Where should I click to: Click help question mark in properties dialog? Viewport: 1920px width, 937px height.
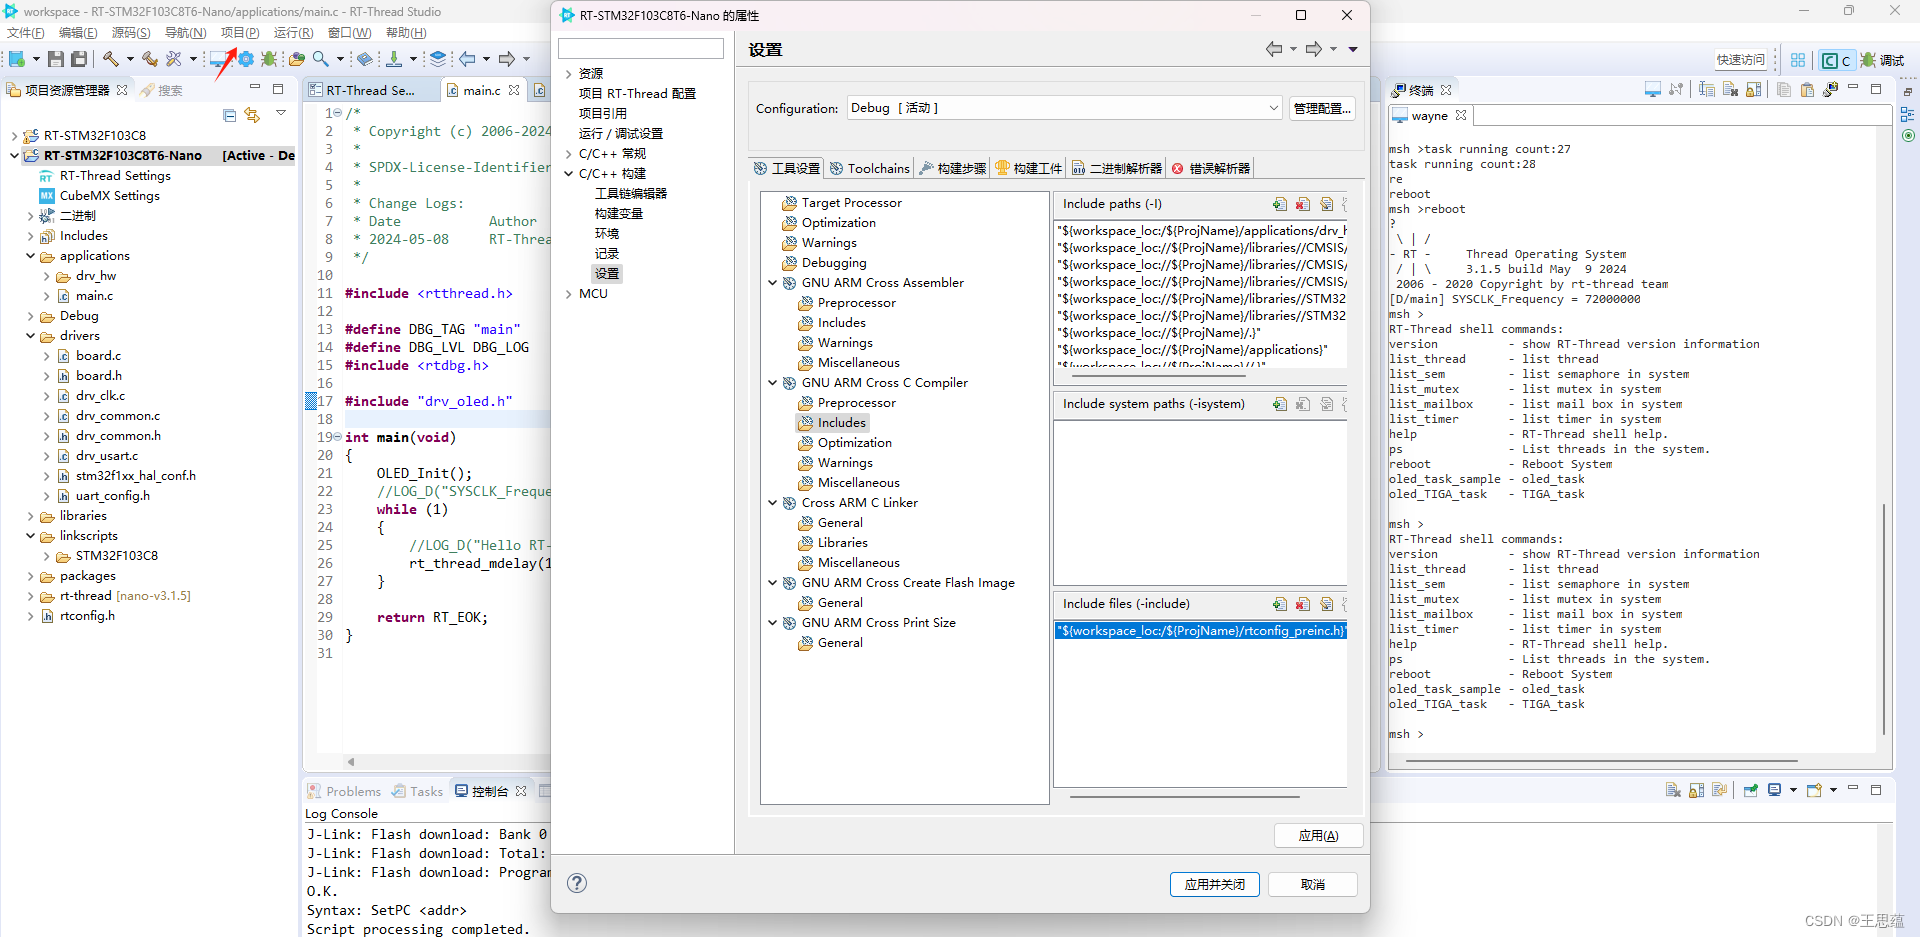point(577,883)
